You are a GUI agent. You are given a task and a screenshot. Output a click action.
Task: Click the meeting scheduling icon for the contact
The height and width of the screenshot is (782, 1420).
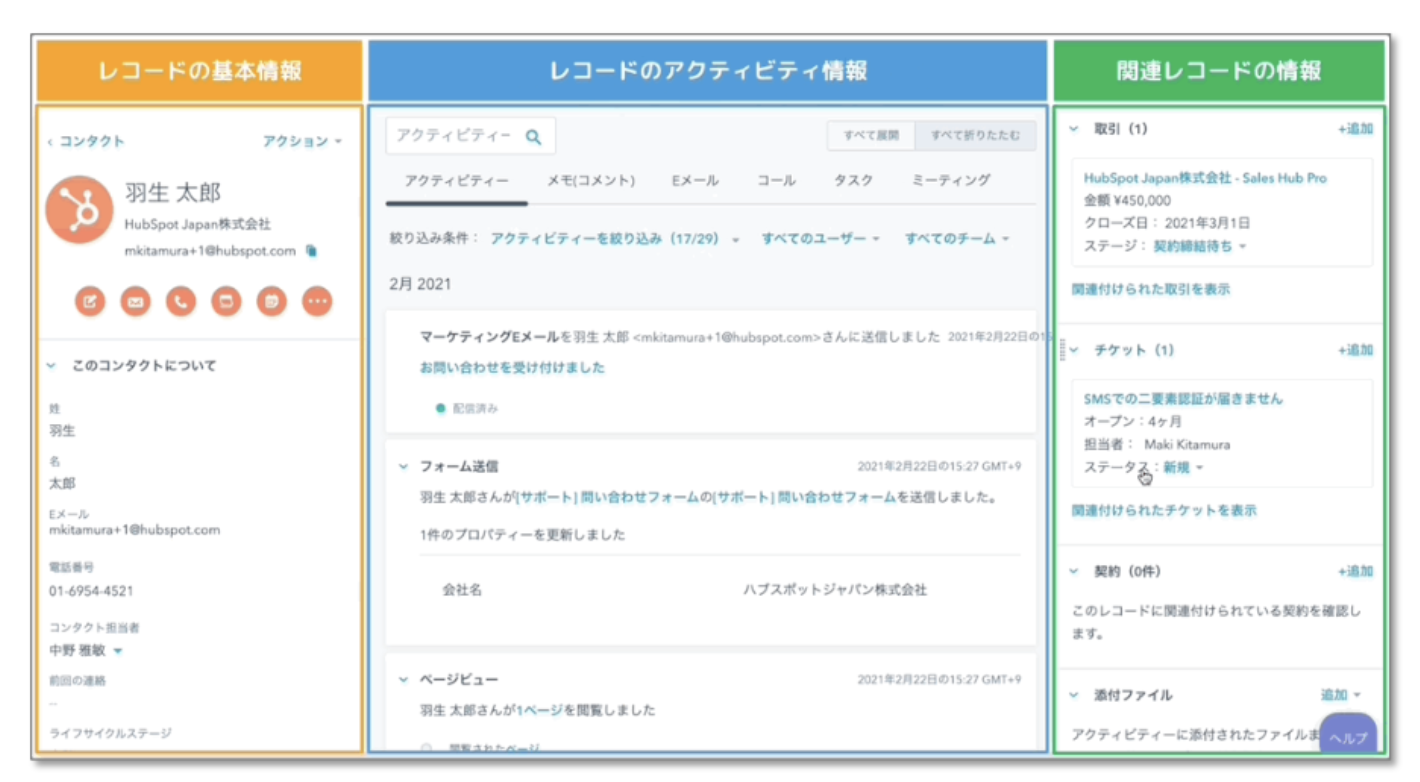click(270, 300)
